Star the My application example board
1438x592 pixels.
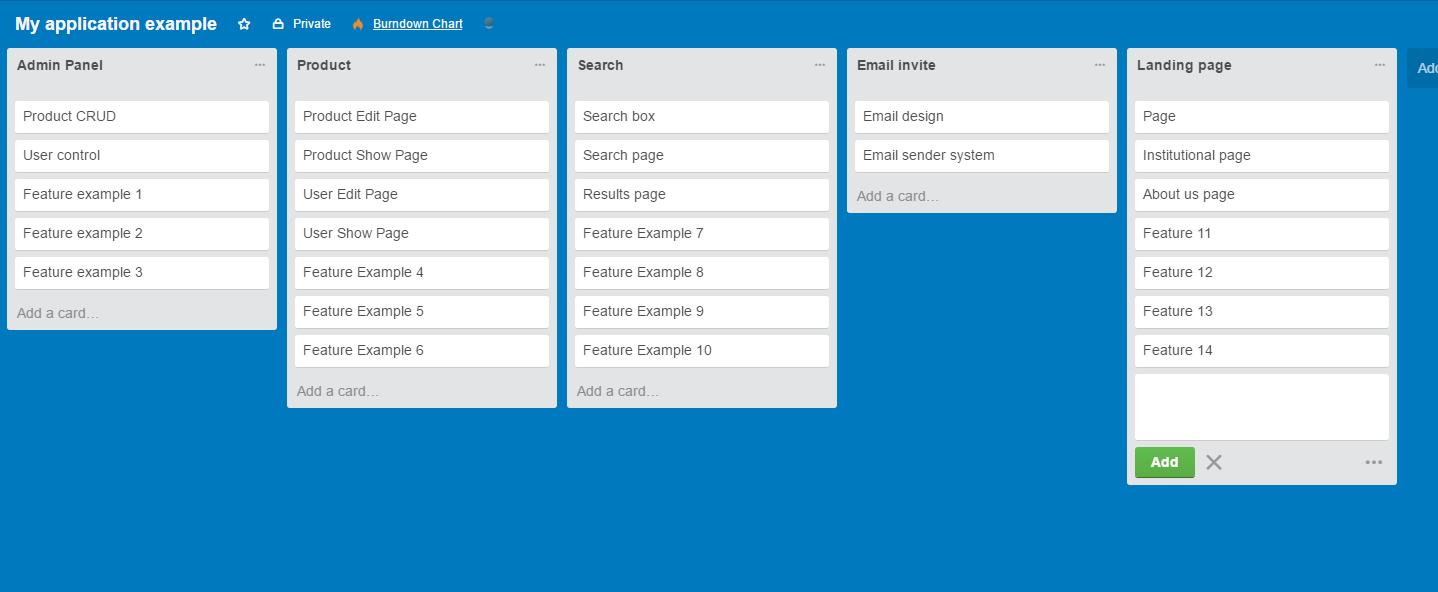tap(244, 24)
